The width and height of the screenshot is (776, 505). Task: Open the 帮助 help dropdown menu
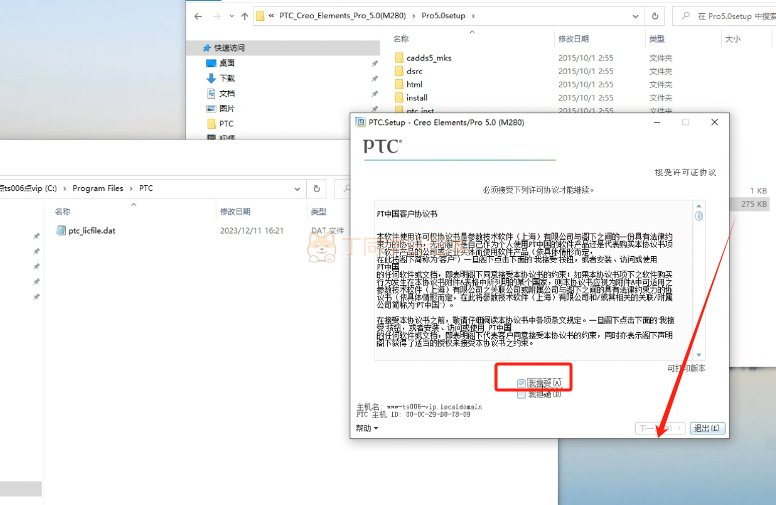(367, 428)
